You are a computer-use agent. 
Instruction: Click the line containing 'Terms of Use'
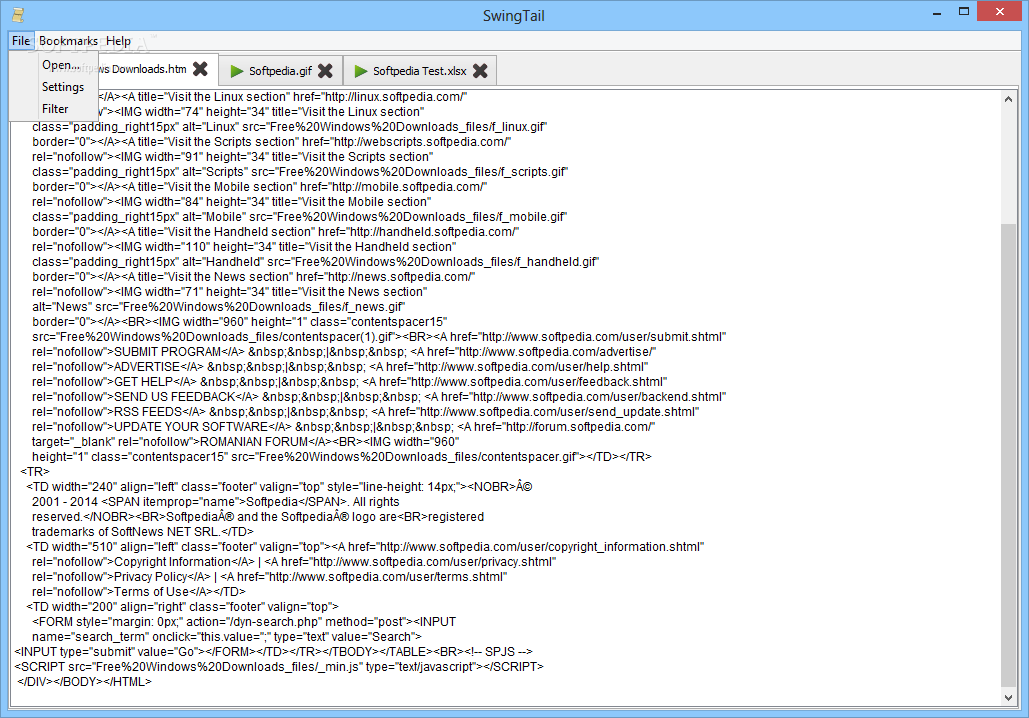(138, 592)
